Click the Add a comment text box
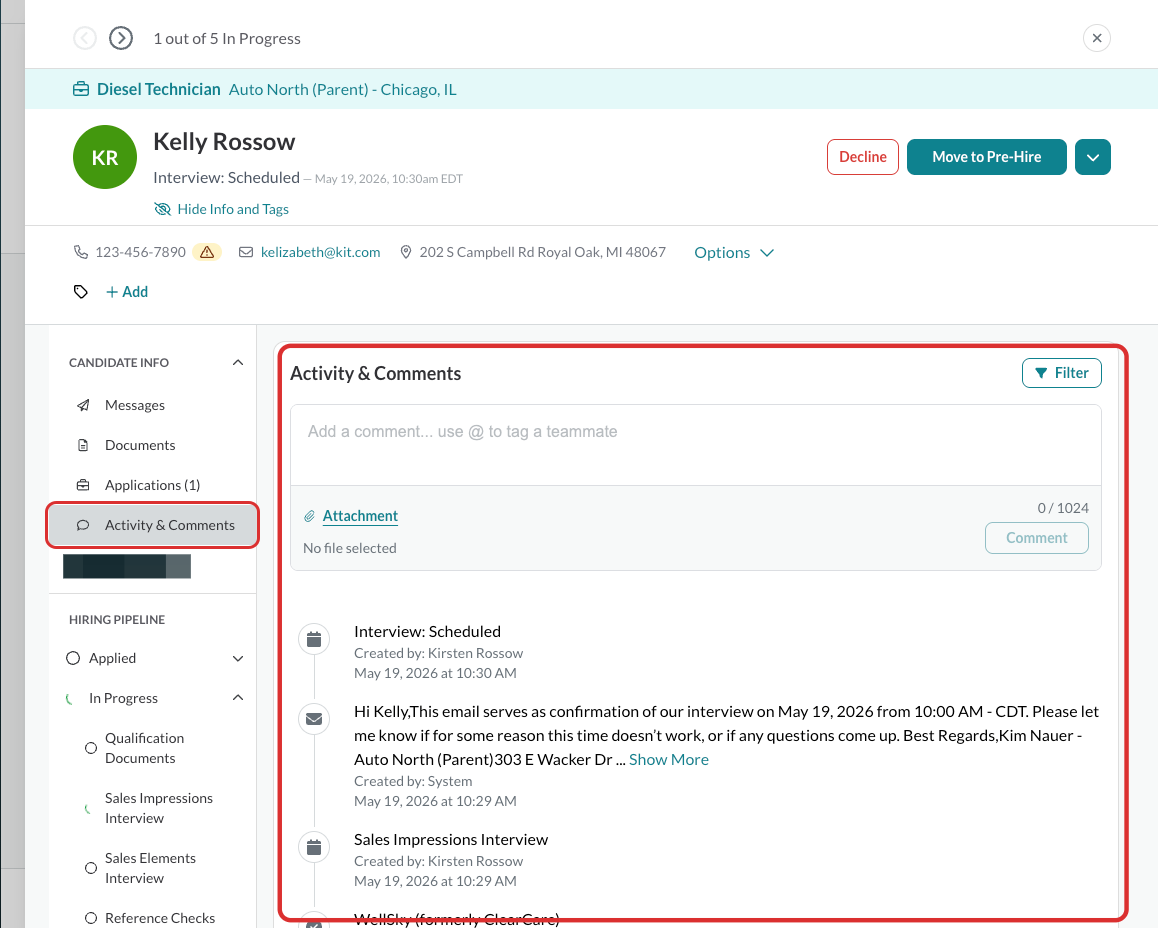 pyautogui.click(x=695, y=444)
